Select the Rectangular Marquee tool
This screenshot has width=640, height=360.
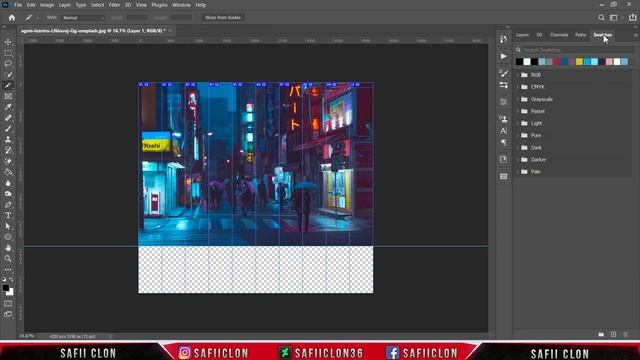[x=8, y=53]
